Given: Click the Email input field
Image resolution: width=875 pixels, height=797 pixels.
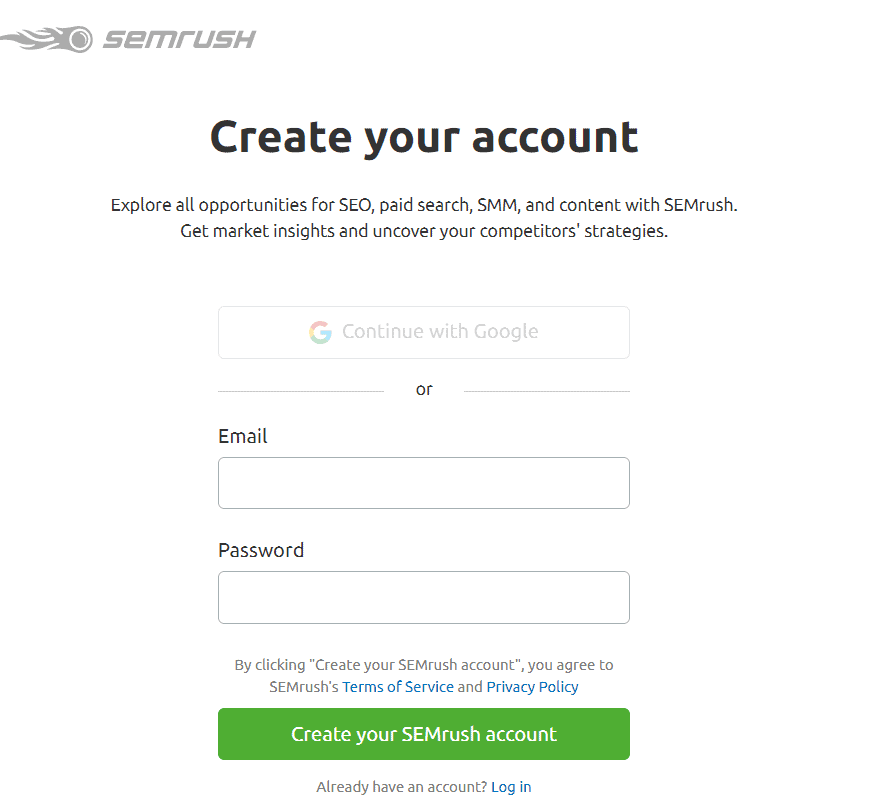Looking at the screenshot, I should [423, 482].
